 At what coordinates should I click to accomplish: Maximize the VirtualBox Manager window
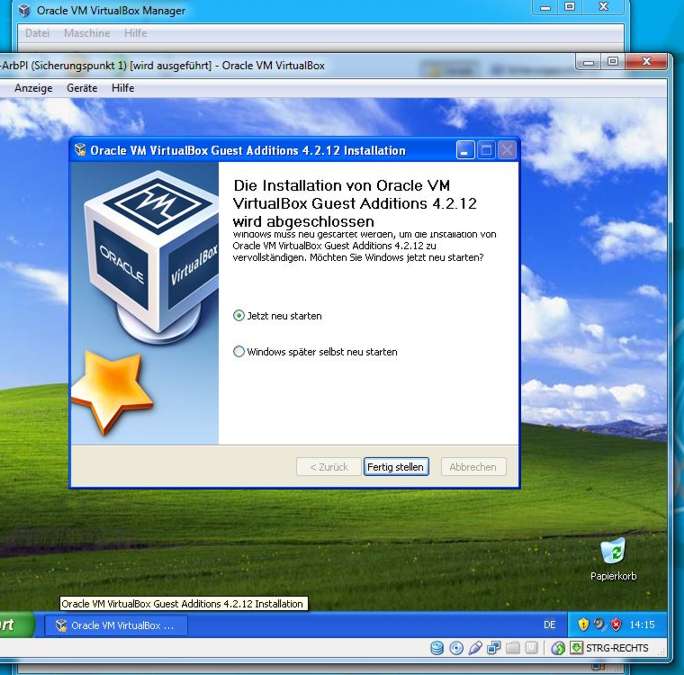tap(569, 7)
